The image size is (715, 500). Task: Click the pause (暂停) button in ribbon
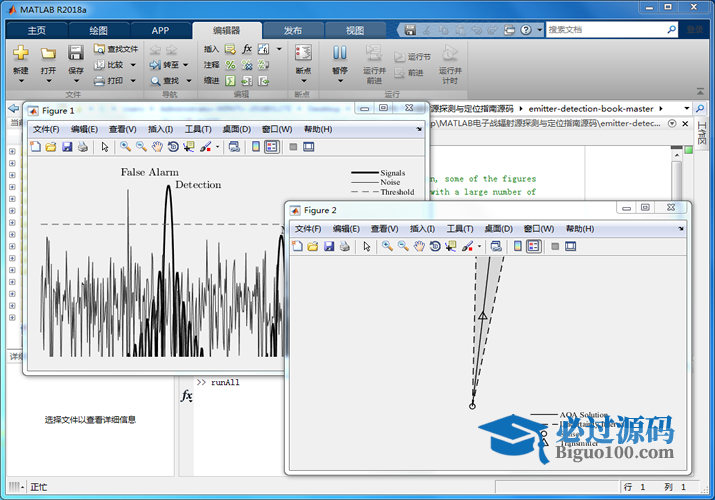pos(340,57)
